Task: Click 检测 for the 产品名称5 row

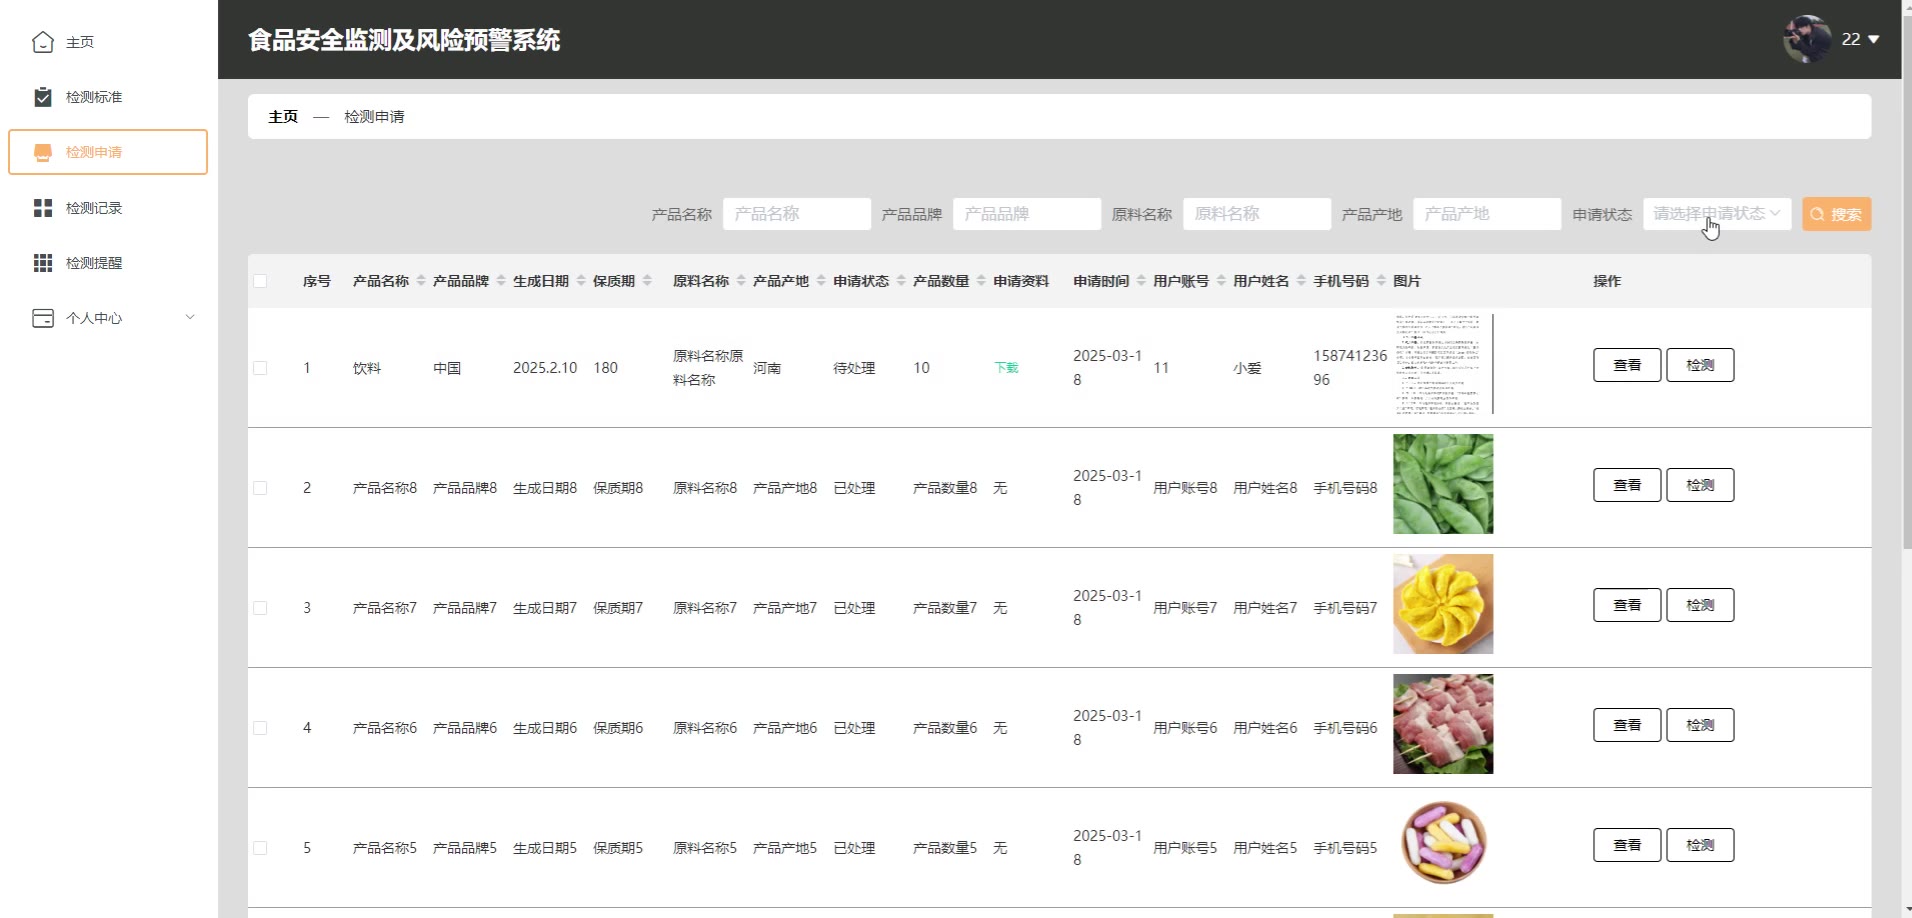Action: point(1700,845)
